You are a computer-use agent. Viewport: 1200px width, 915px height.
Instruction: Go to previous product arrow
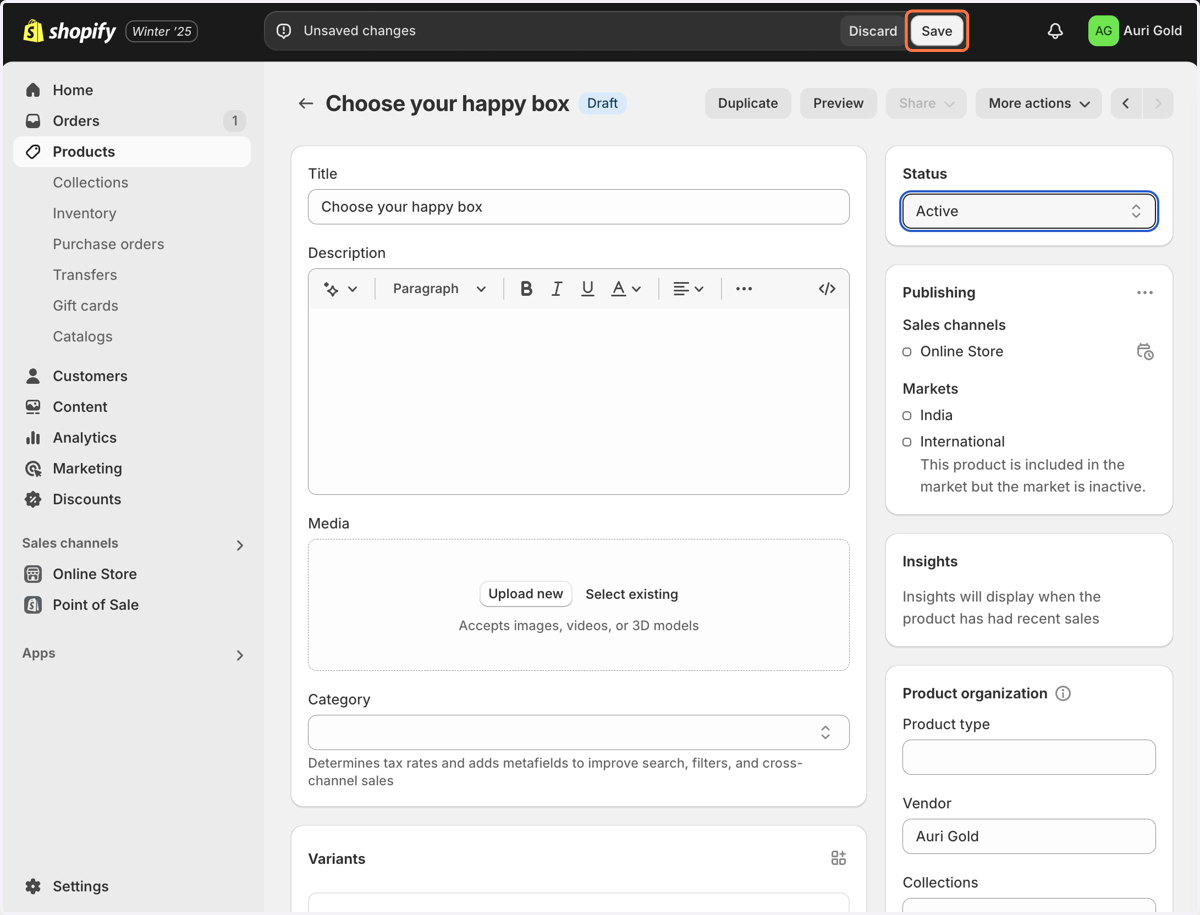(x=1126, y=103)
